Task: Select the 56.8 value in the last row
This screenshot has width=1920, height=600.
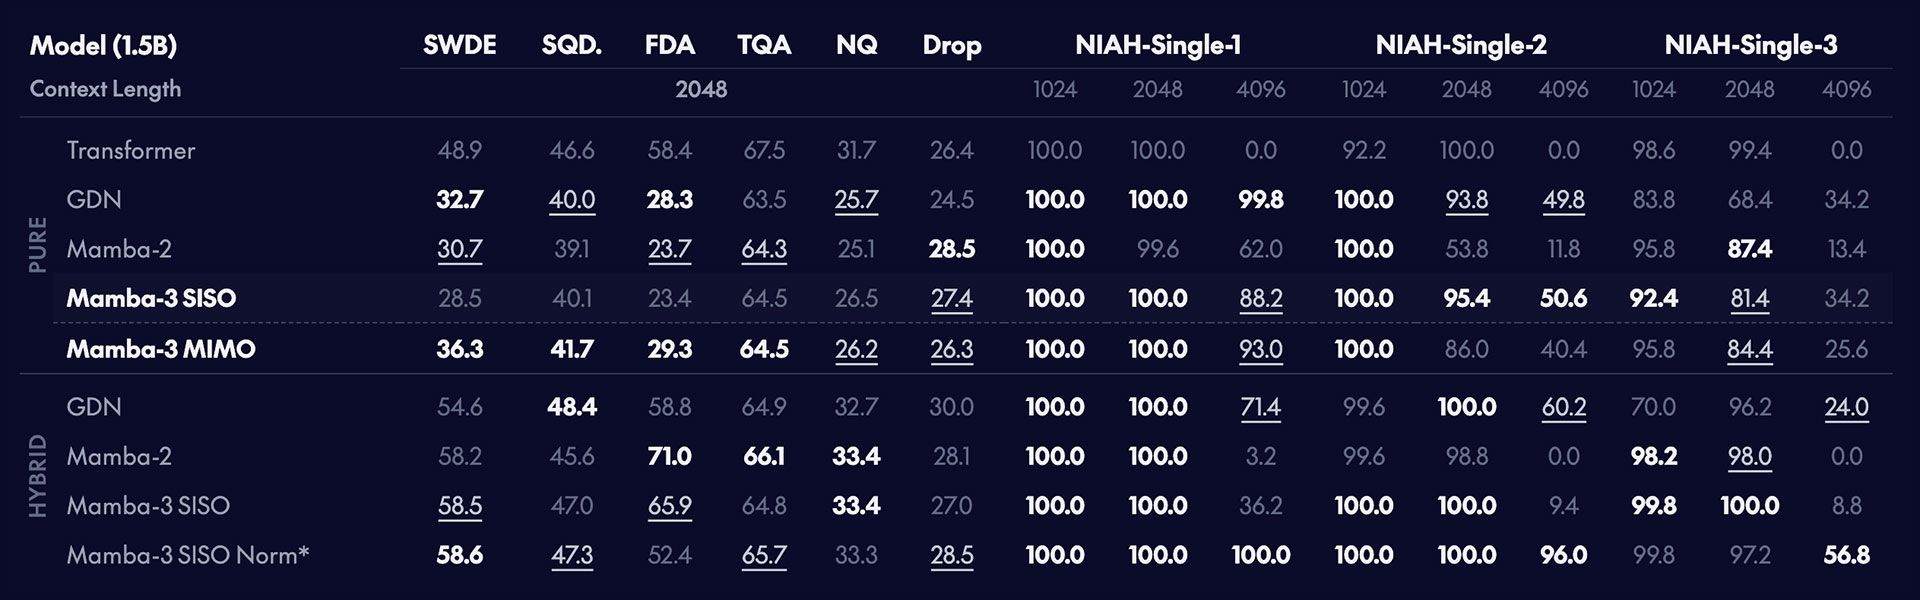Action: [1846, 555]
